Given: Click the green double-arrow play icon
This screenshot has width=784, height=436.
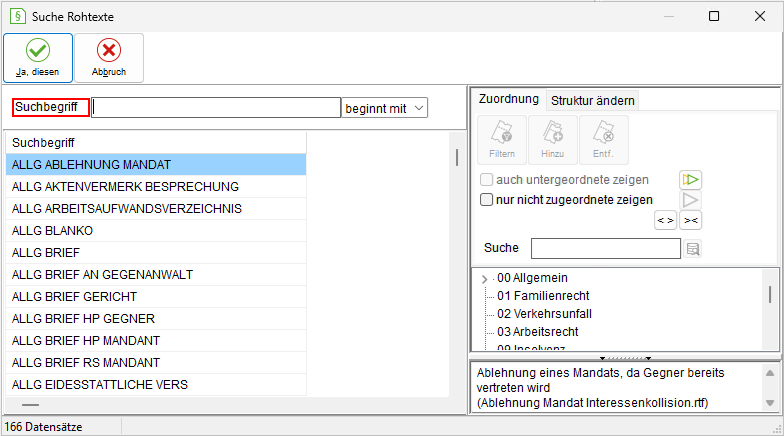Looking at the screenshot, I should tap(690, 180).
